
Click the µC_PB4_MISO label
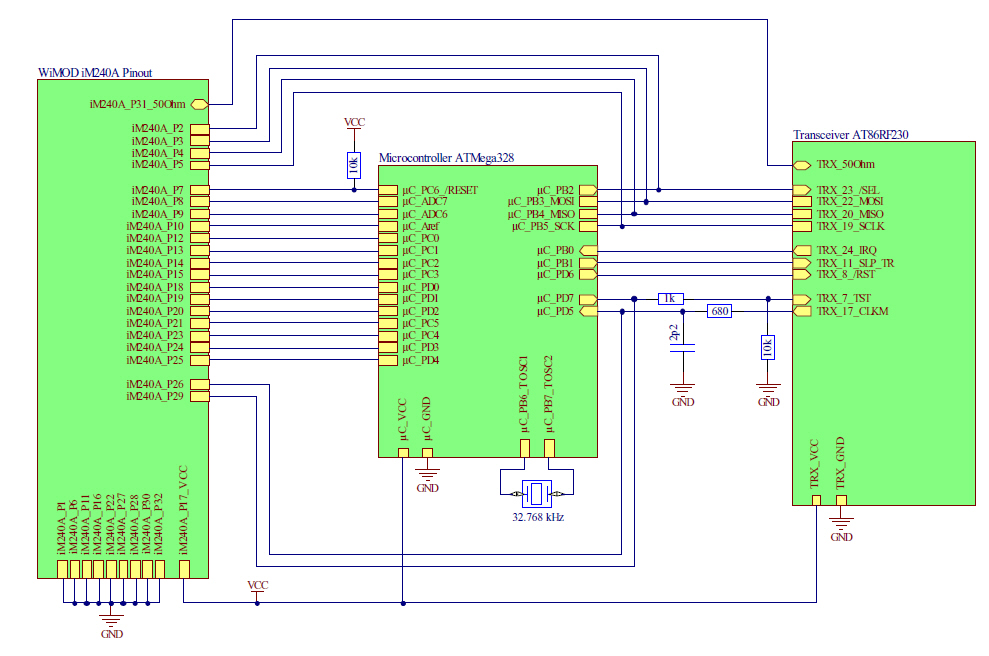pyautogui.click(x=541, y=214)
